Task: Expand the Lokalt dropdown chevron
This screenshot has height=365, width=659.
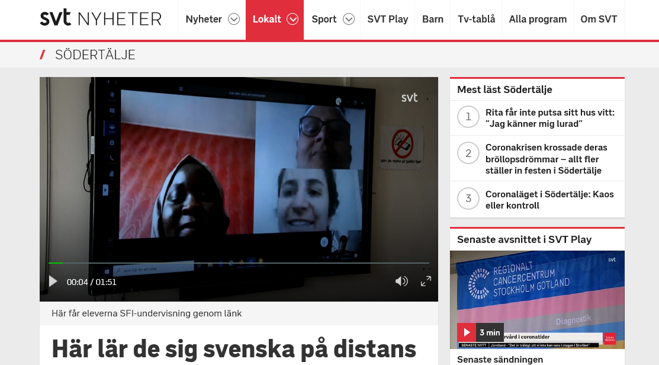Action: [x=293, y=19]
